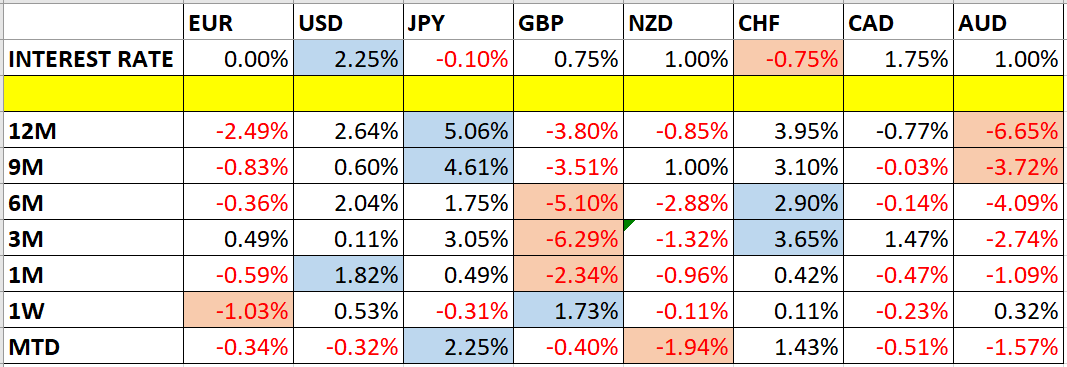Select the JPY 12M cell showing 5.06%
This screenshot has width=1067, height=367.
[x=458, y=131]
